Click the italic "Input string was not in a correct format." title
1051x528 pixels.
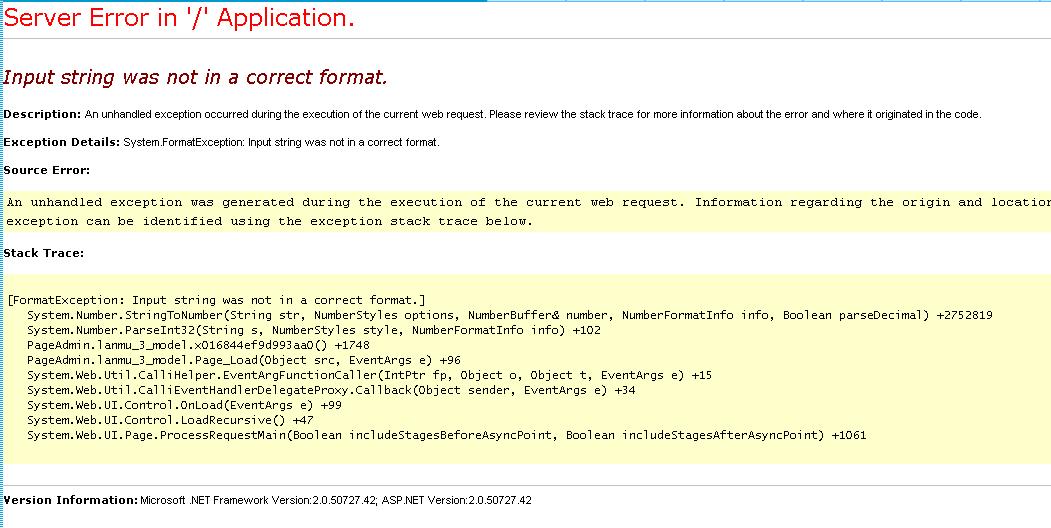(x=196, y=77)
